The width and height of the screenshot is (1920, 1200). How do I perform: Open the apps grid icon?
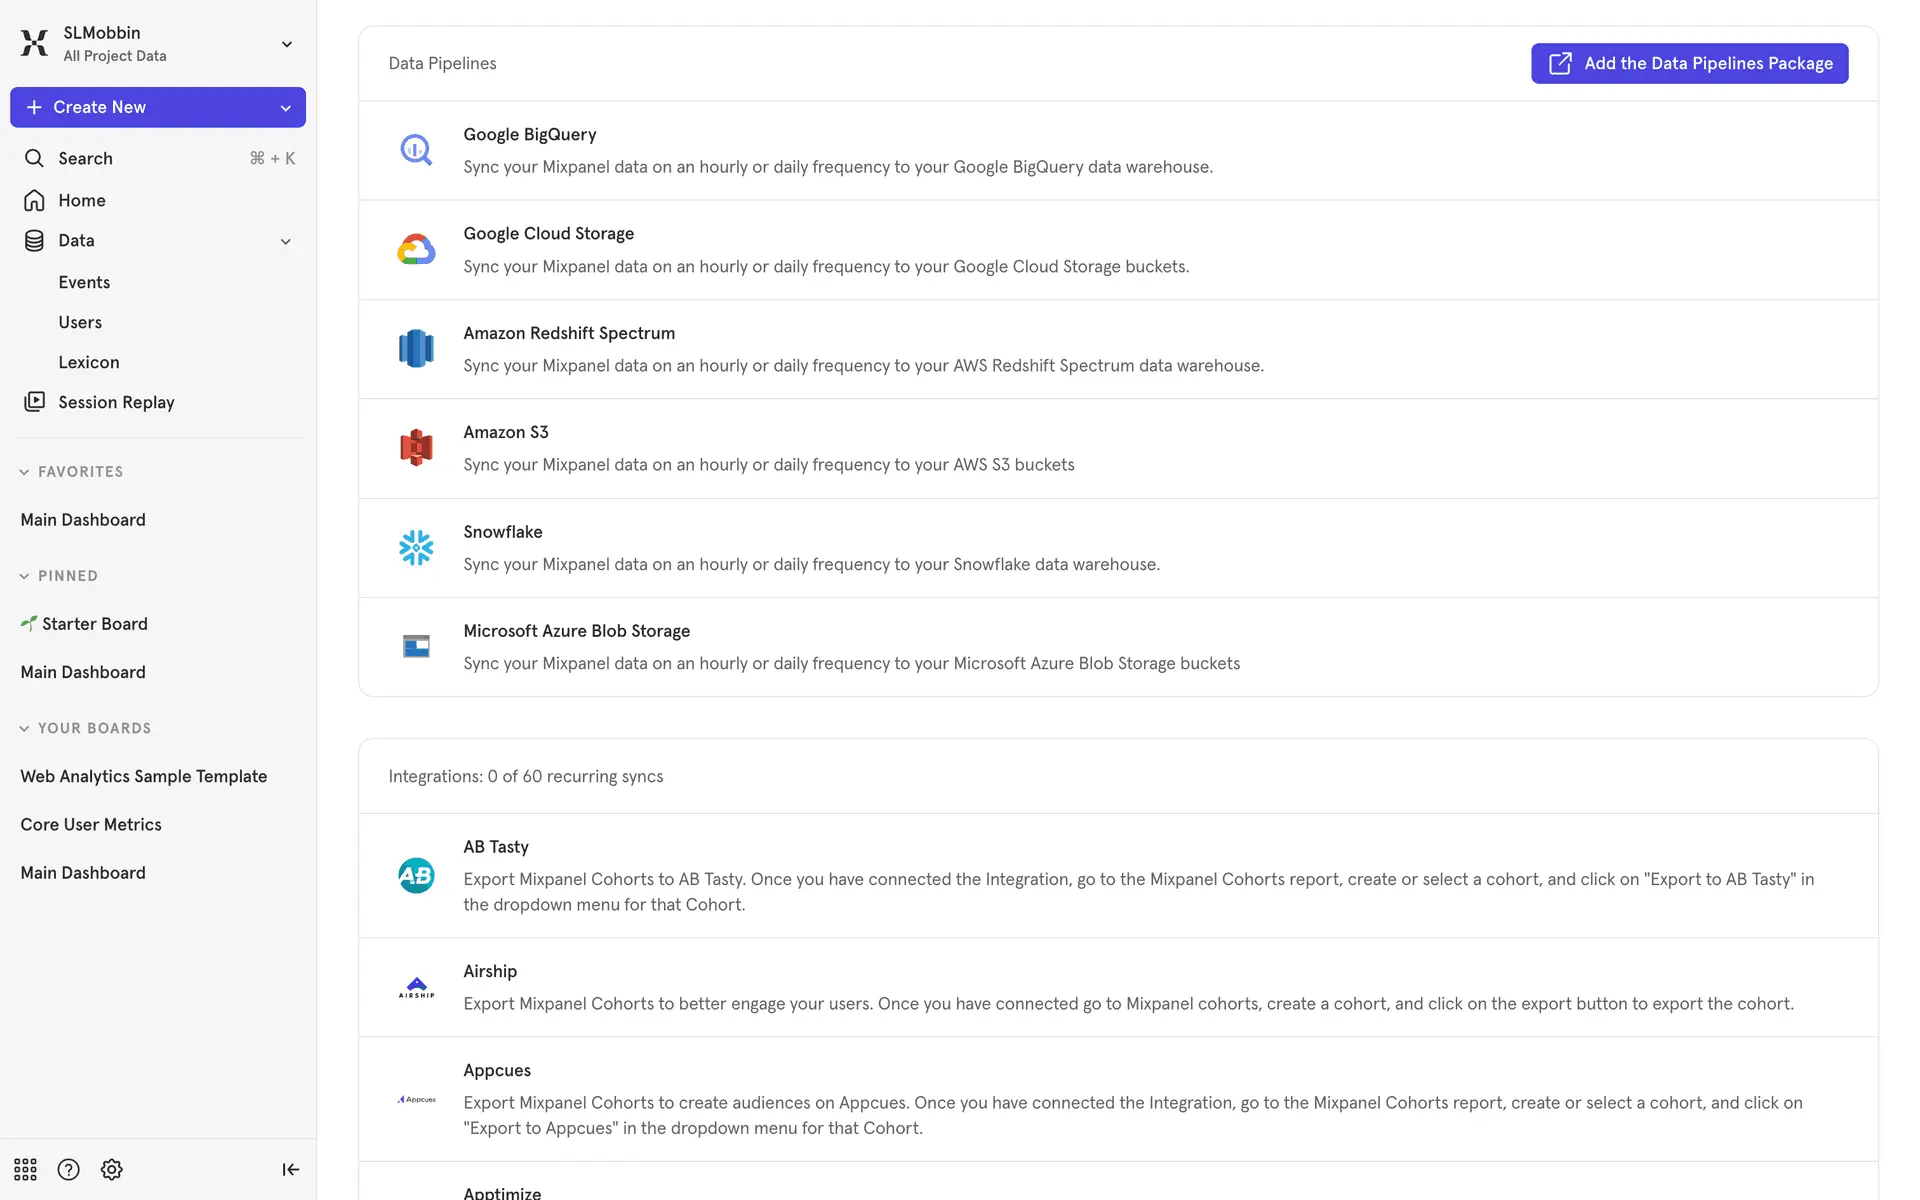point(25,1169)
